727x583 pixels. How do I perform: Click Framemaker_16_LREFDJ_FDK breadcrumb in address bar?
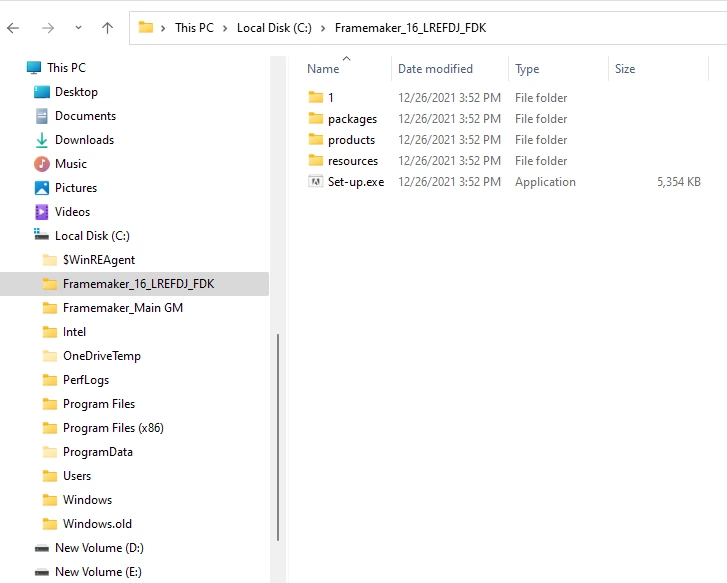coord(410,28)
